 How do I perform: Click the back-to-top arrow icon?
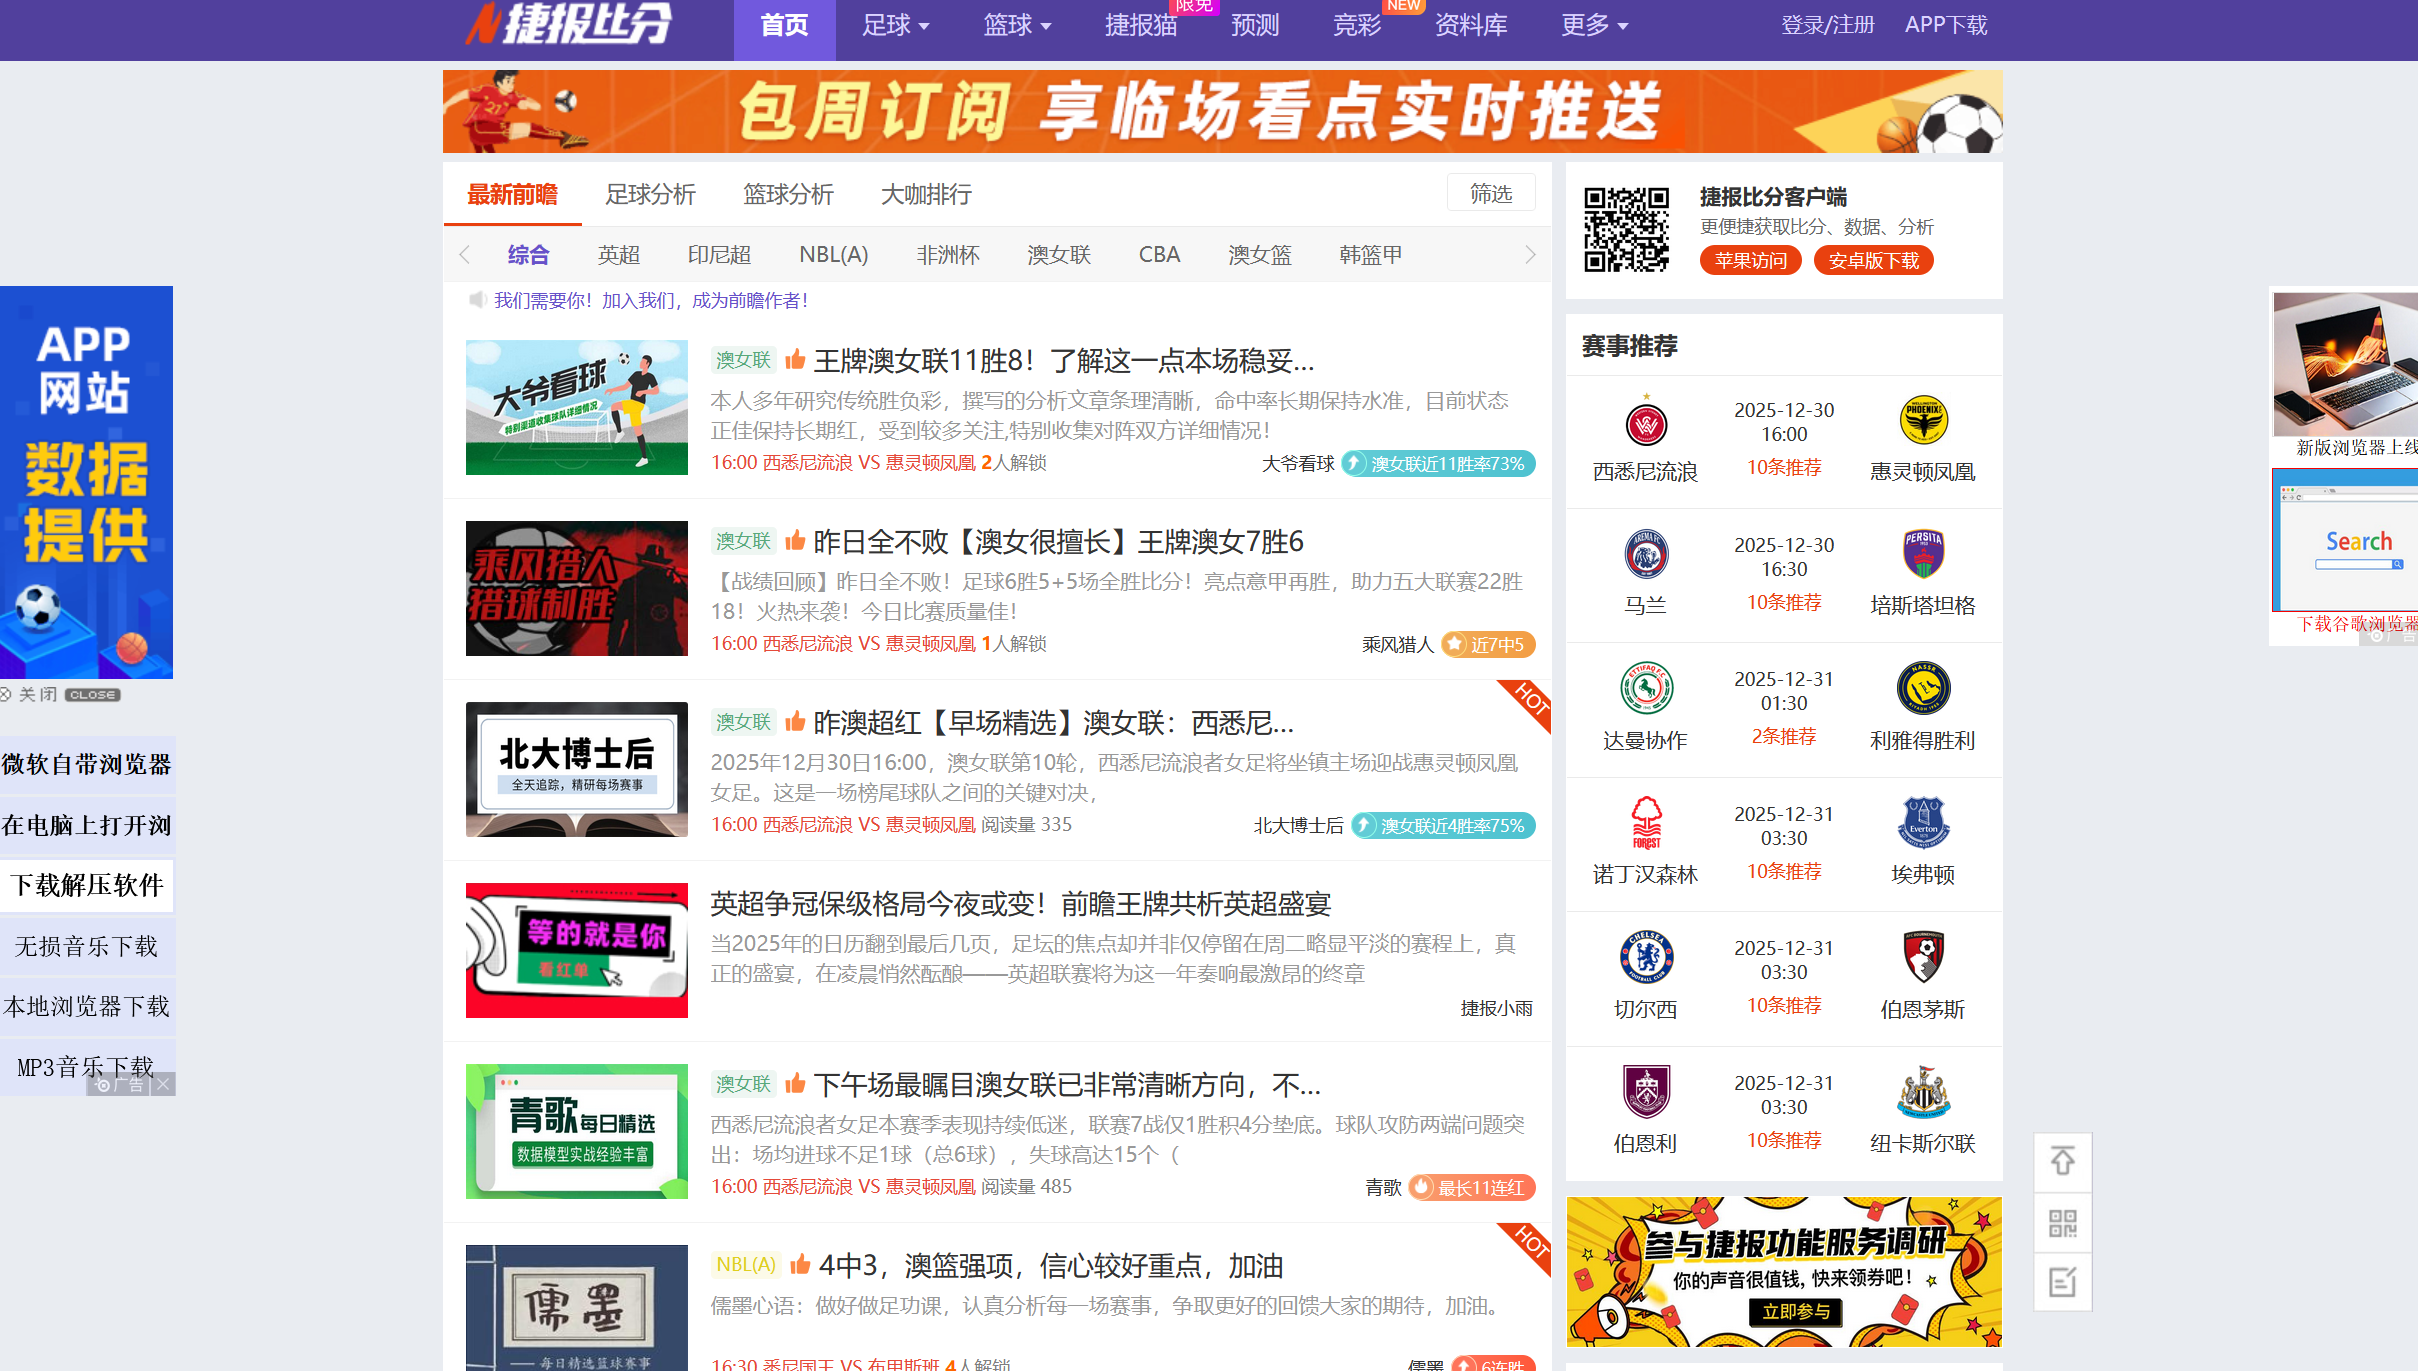click(2063, 1163)
